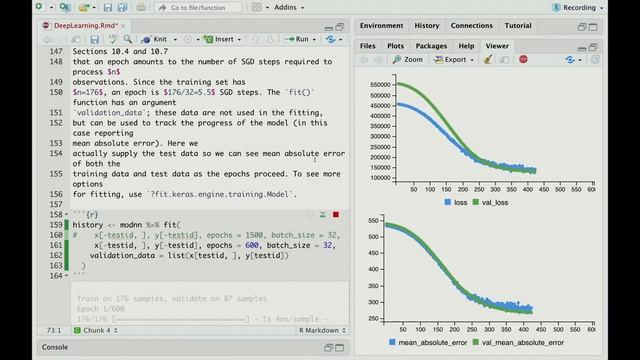Click chunk 158 options gear icon

(x=309, y=215)
